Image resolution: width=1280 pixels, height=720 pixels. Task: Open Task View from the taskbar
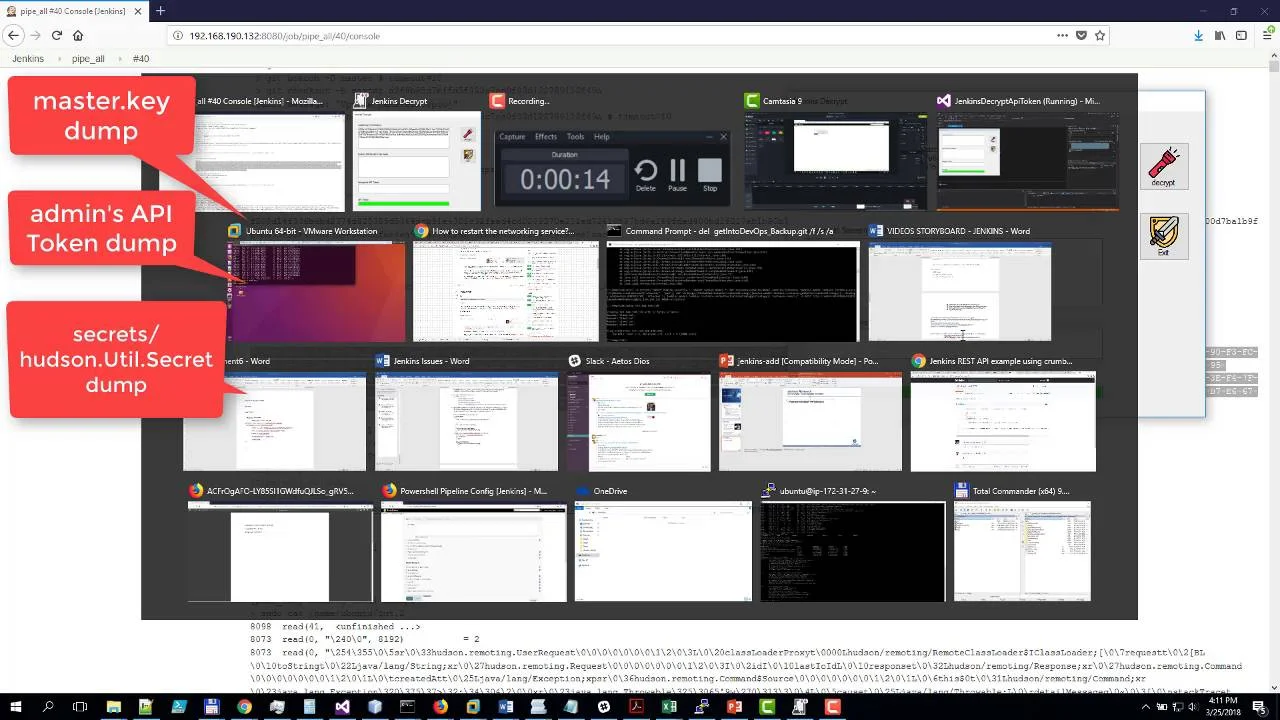(80, 706)
